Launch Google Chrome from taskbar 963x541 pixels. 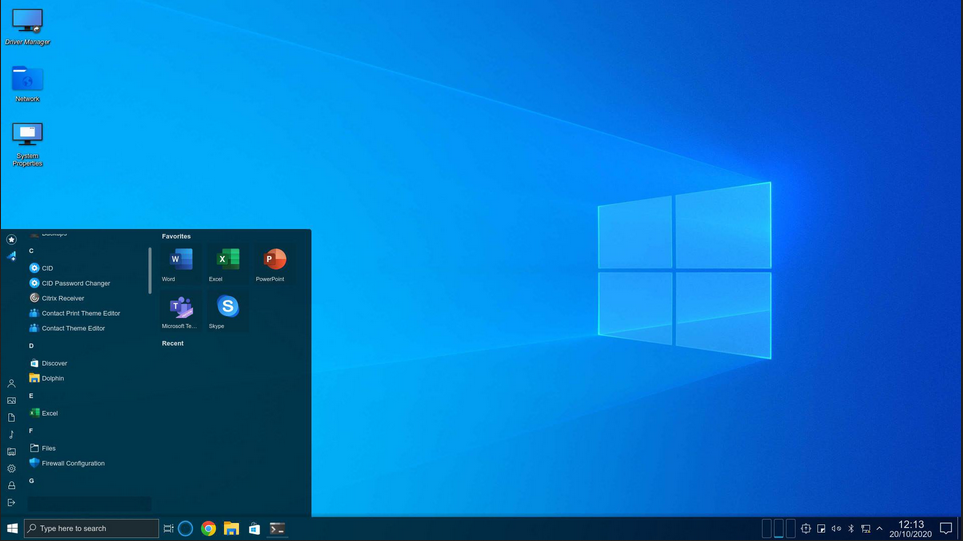208,528
